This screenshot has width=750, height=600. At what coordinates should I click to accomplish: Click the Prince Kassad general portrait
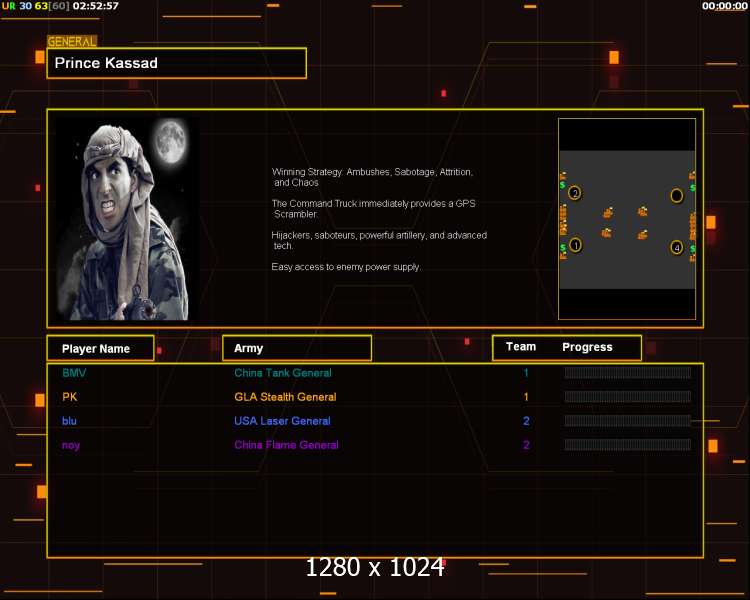123,219
